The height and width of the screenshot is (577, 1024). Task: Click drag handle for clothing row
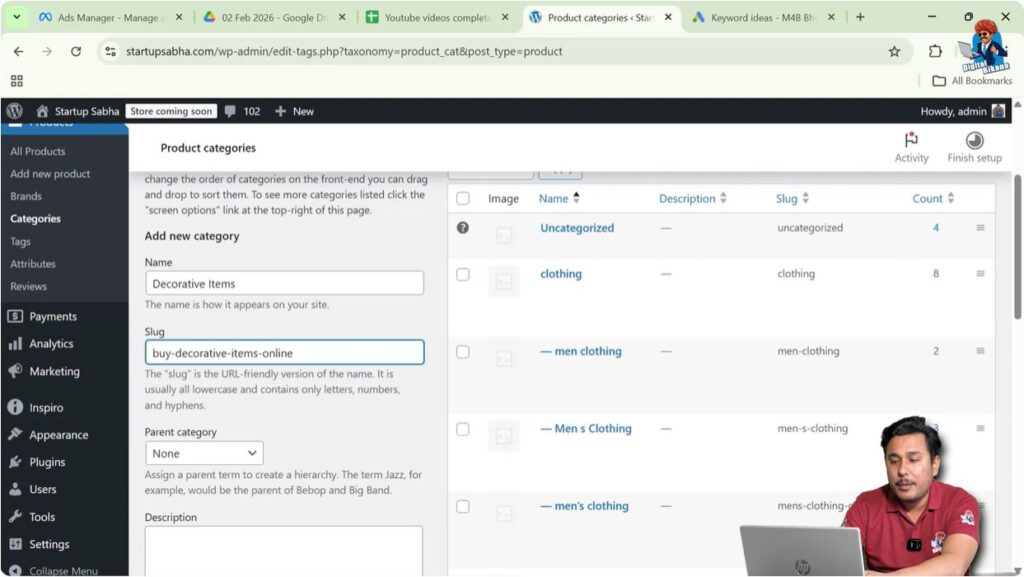(x=980, y=274)
